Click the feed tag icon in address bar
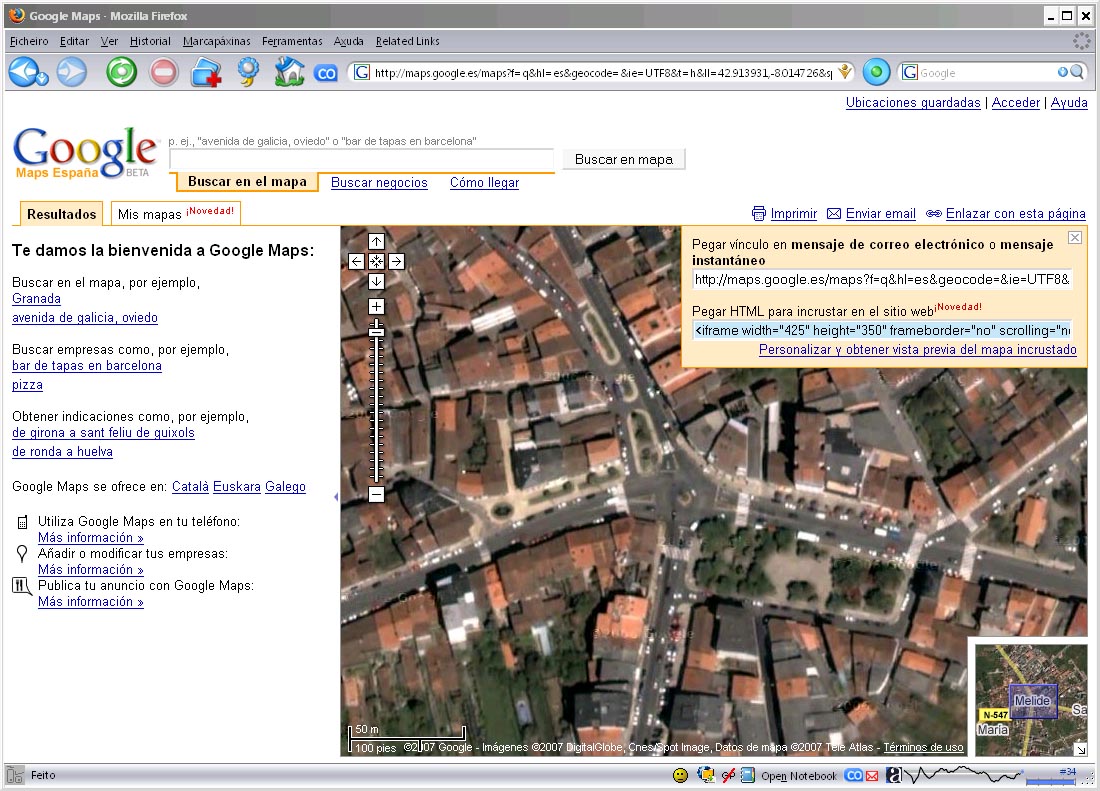Screen dimensions: 1100x791 [845, 72]
